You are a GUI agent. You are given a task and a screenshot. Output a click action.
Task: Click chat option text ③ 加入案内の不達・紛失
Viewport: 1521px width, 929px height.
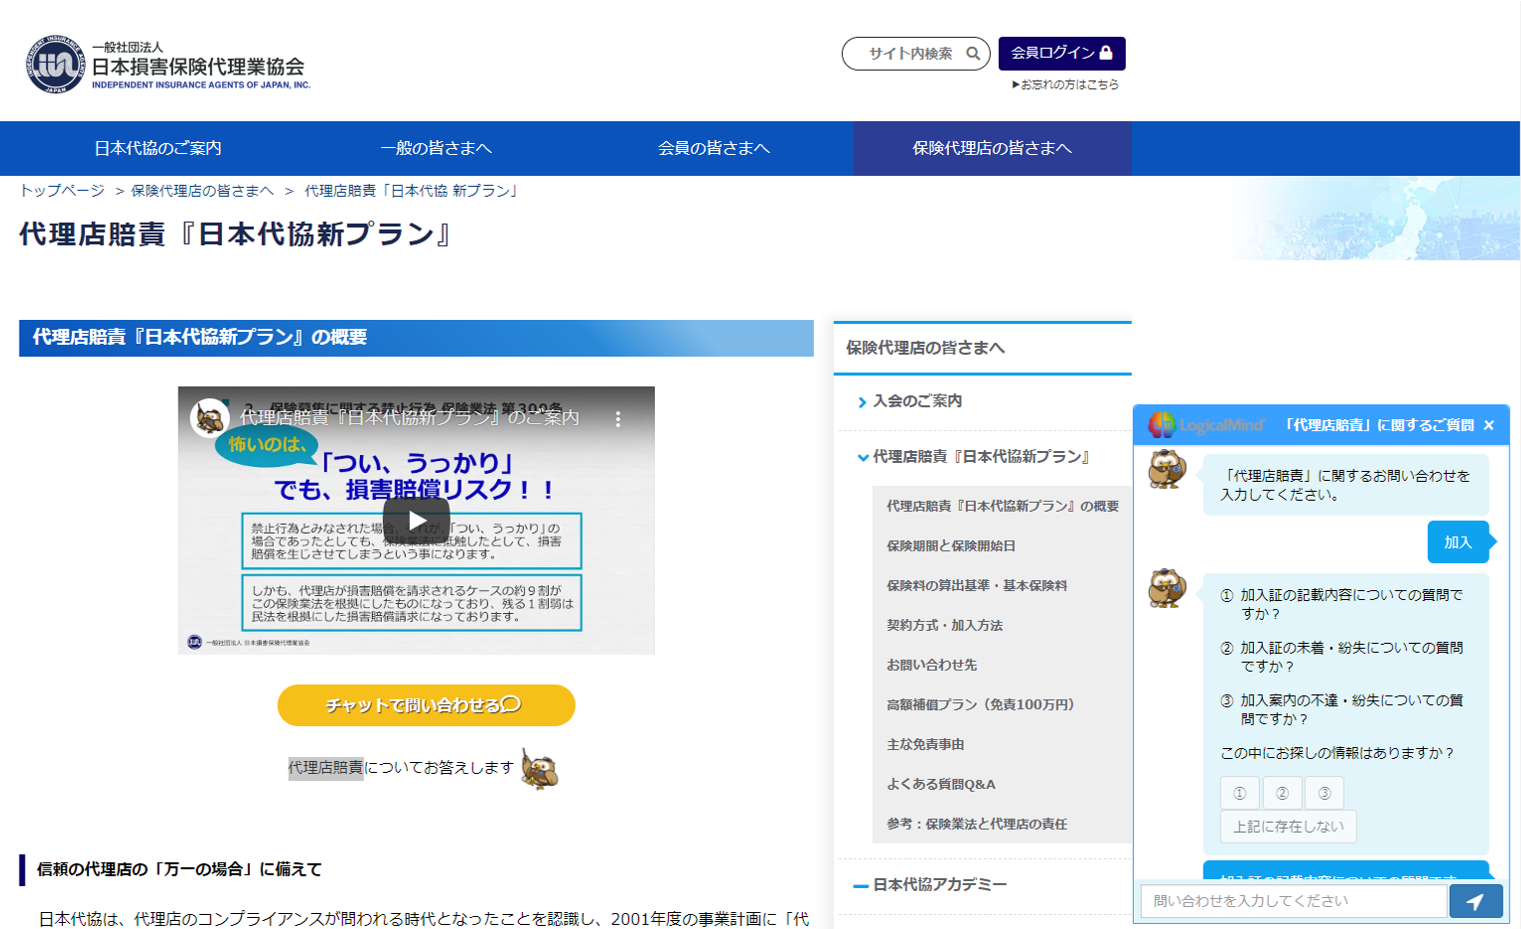pyautogui.click(x=1342, y=710)
